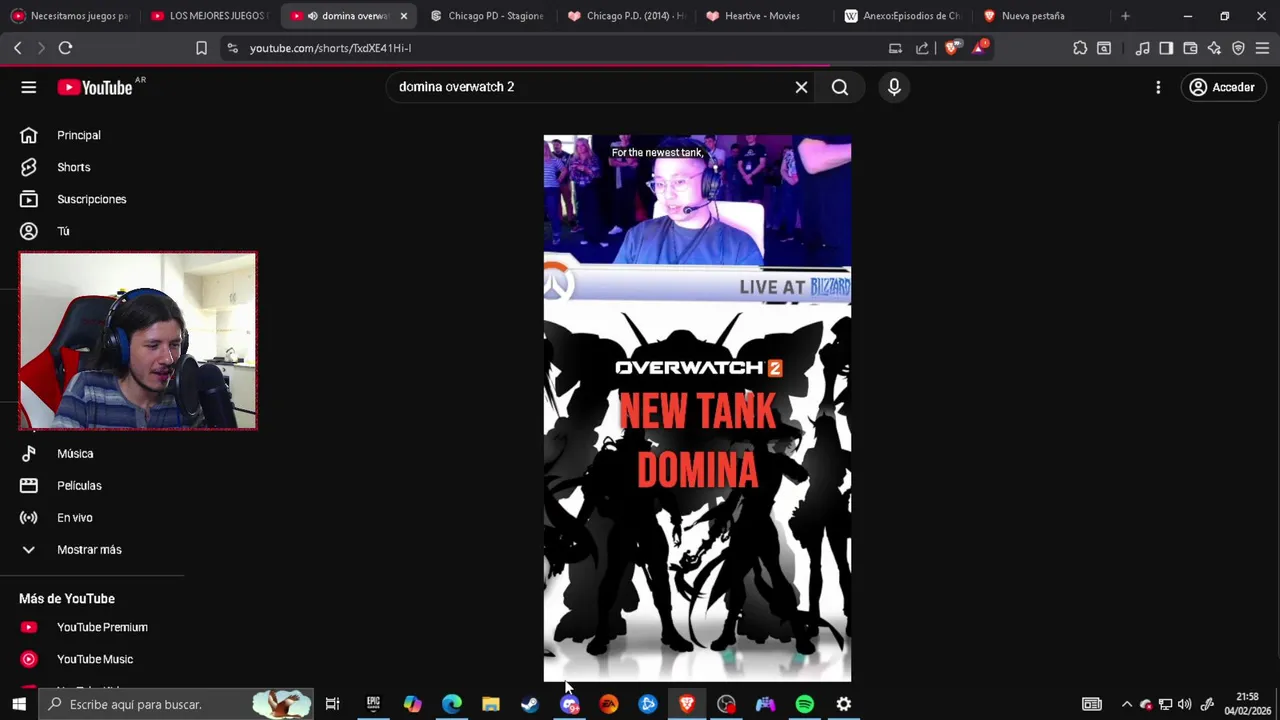View site information icon
1280x720 pixels.
coord(233,48)
